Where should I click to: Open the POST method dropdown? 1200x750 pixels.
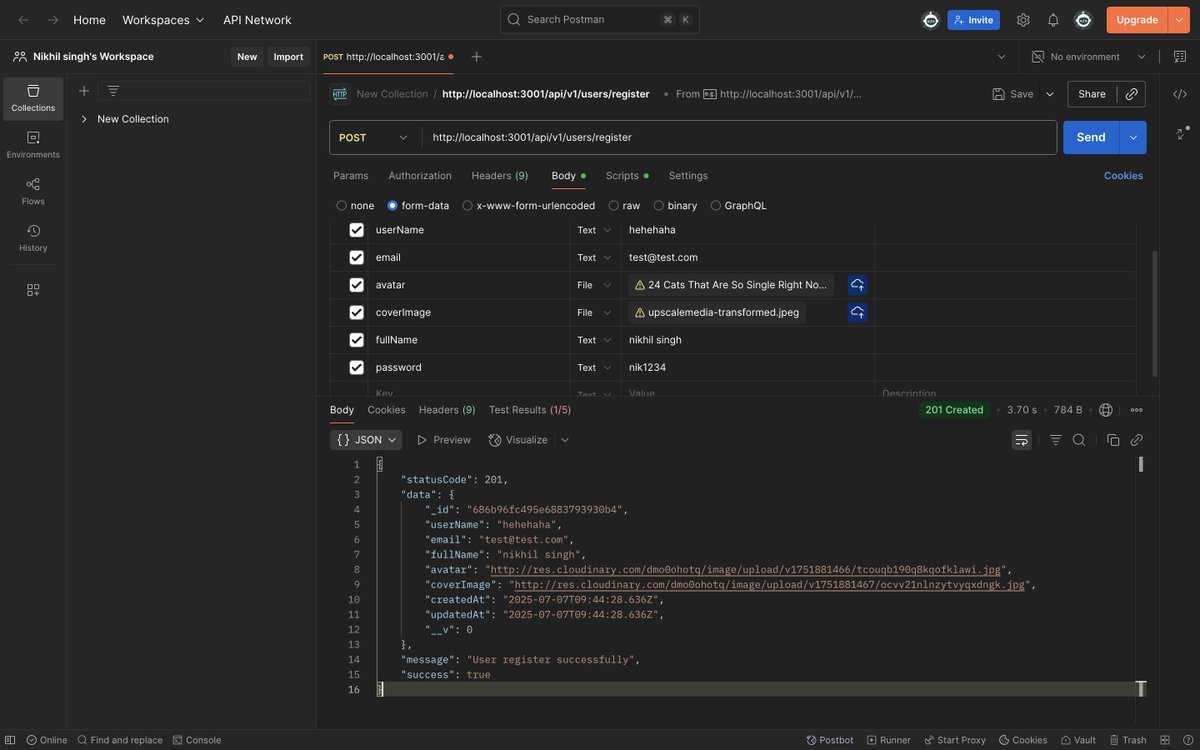[375, 137]
